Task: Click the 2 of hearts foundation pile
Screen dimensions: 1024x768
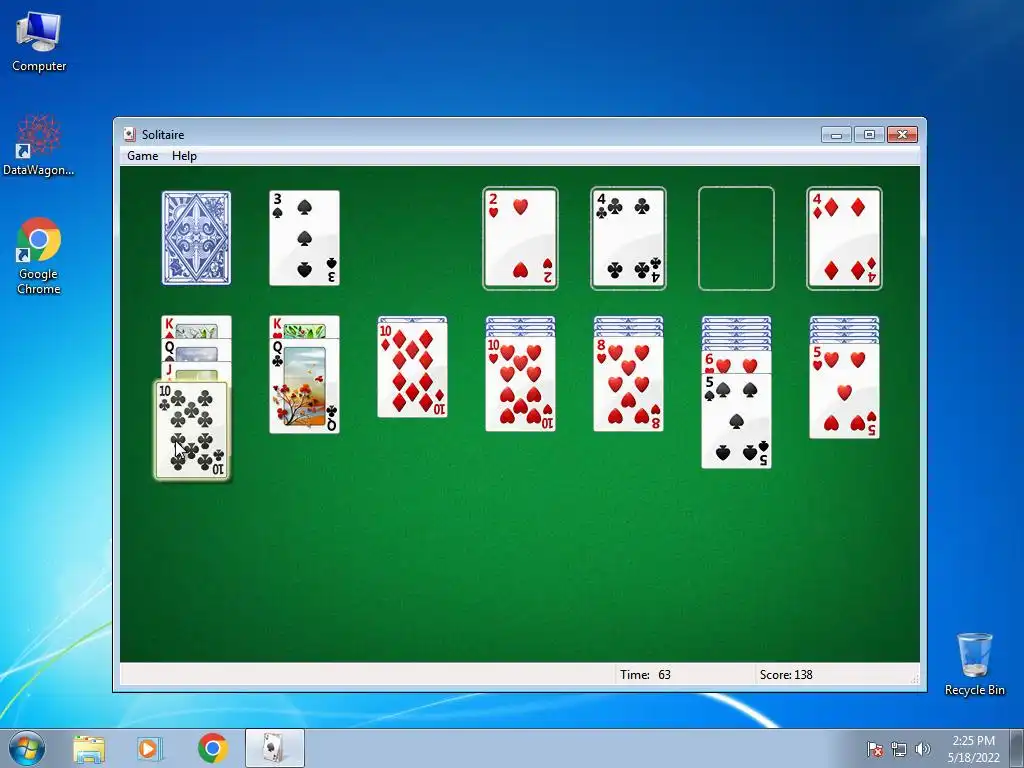Action: pyautogui.click(x=520, y=238)
